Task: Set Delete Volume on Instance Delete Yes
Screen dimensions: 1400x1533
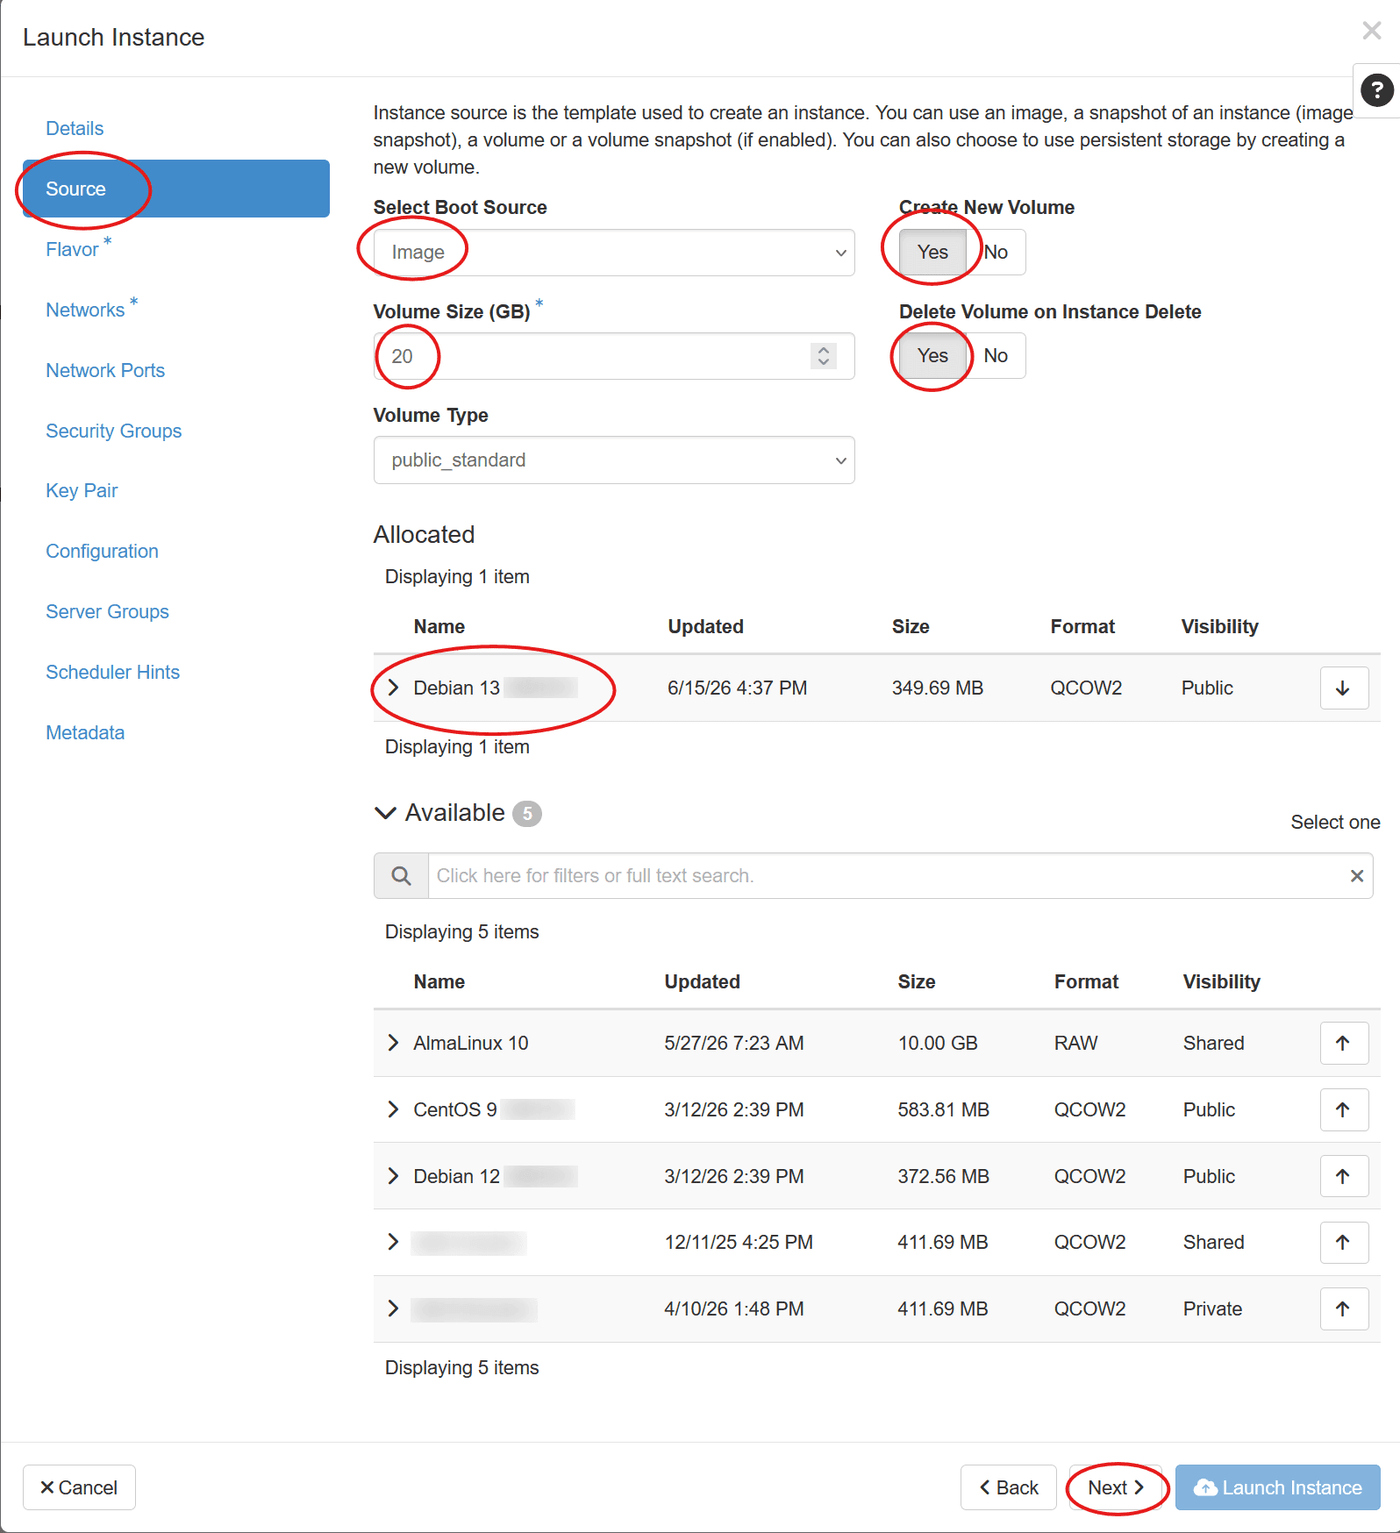Action: tap(932, 355)
